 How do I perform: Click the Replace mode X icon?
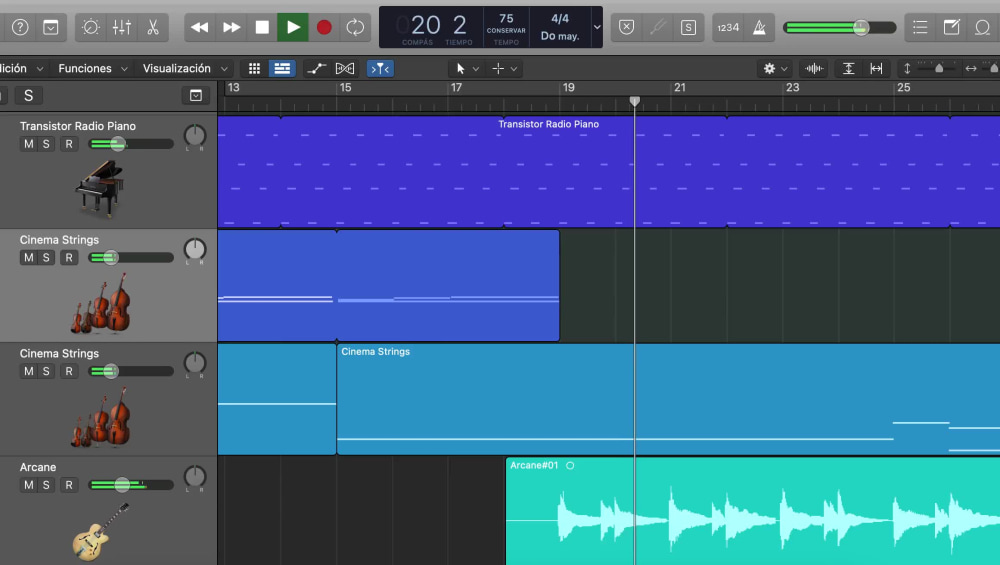click(627, 27)
